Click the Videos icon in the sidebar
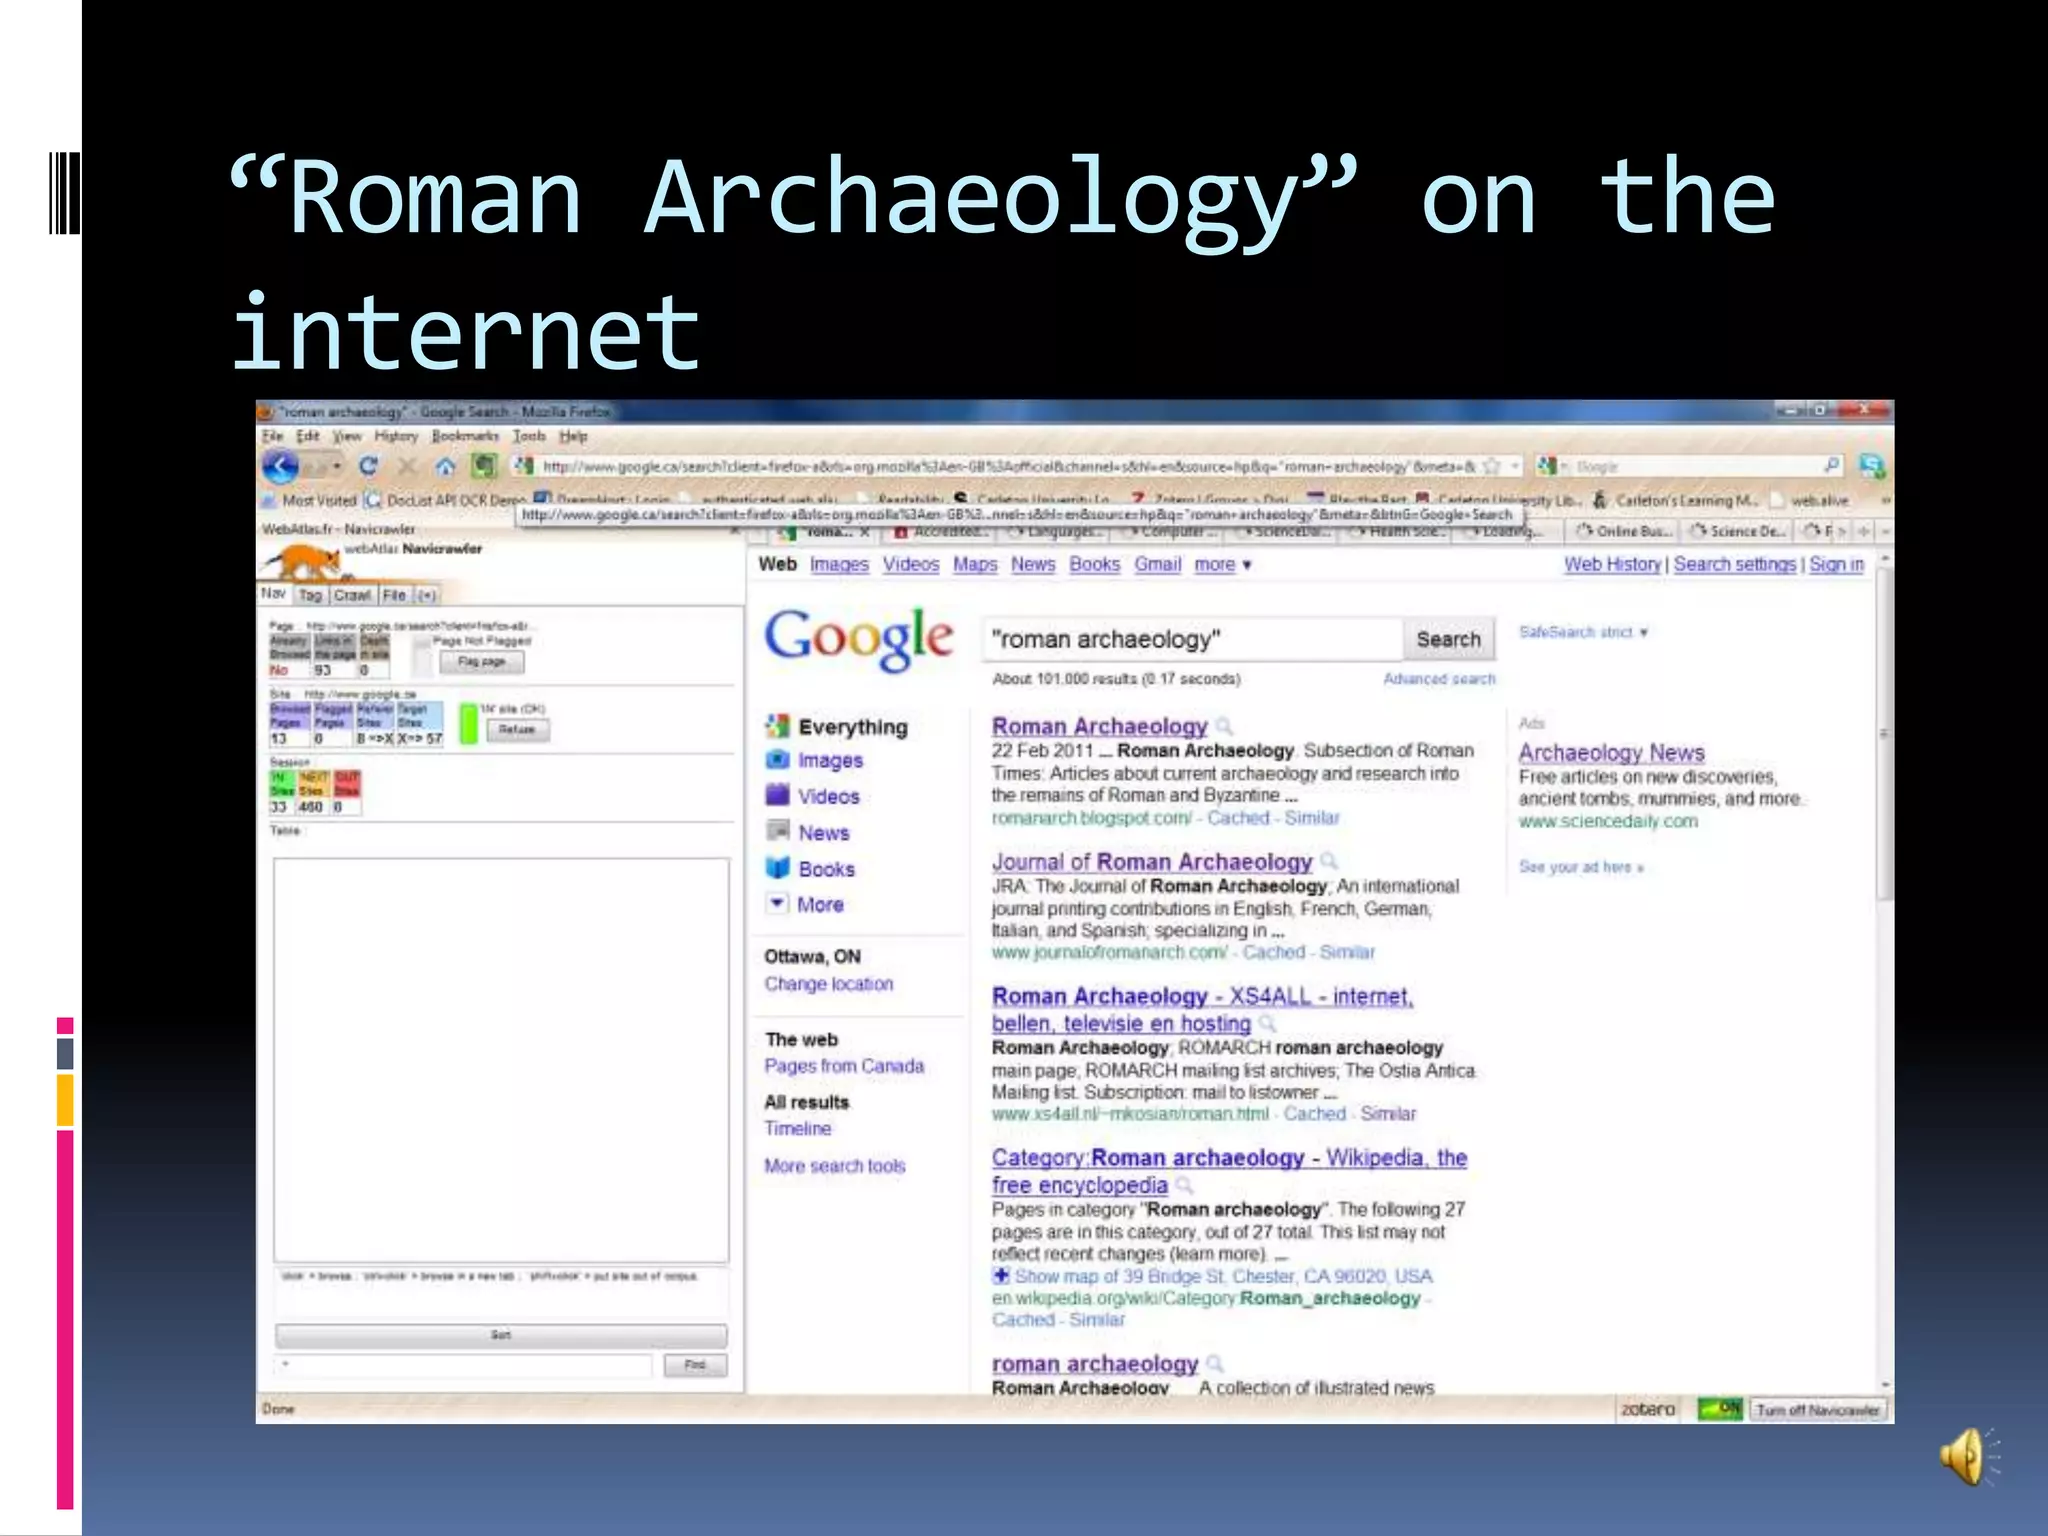The image size is (2048, 1536). pos(778,795)
